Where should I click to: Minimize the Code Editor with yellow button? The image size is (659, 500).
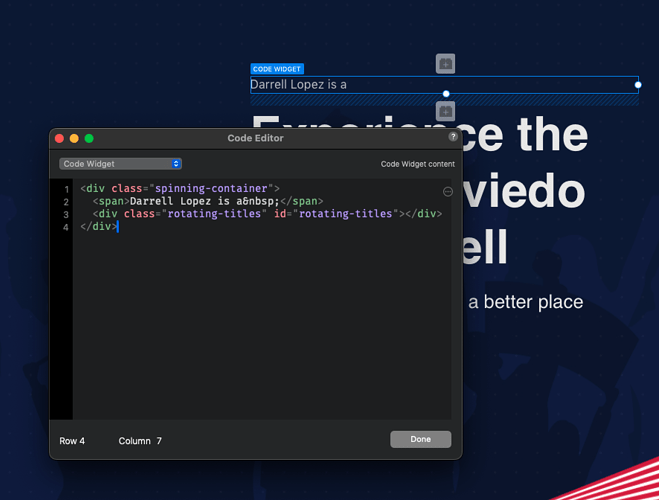tap(74, 138)
